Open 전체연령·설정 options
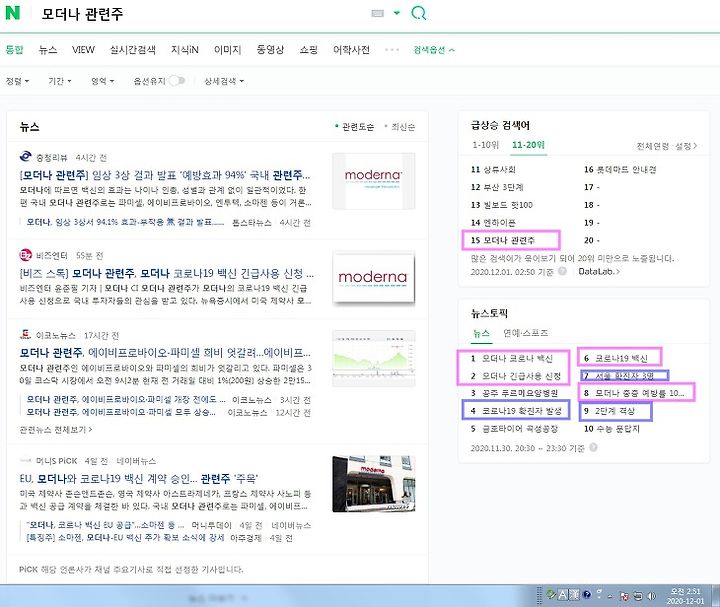The width and height of the screenshot is (720, 607). tap(667, 146)
